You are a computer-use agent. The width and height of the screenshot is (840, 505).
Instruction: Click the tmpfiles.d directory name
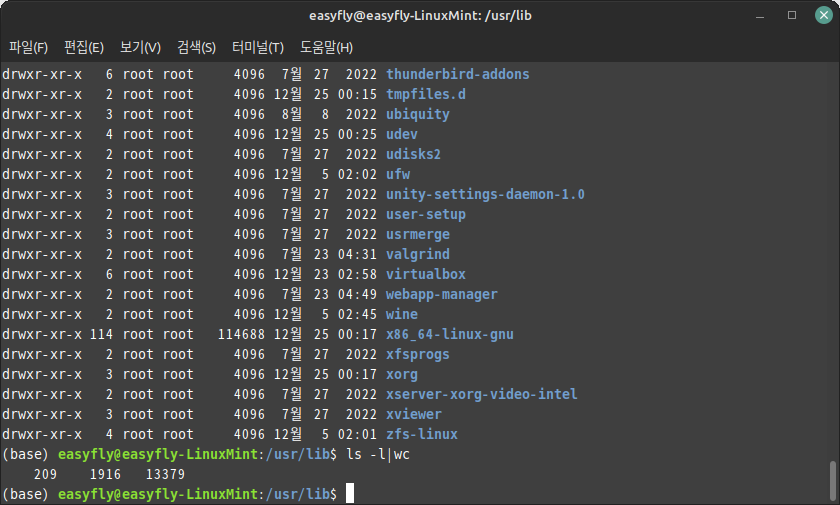(x=426, y=94)
